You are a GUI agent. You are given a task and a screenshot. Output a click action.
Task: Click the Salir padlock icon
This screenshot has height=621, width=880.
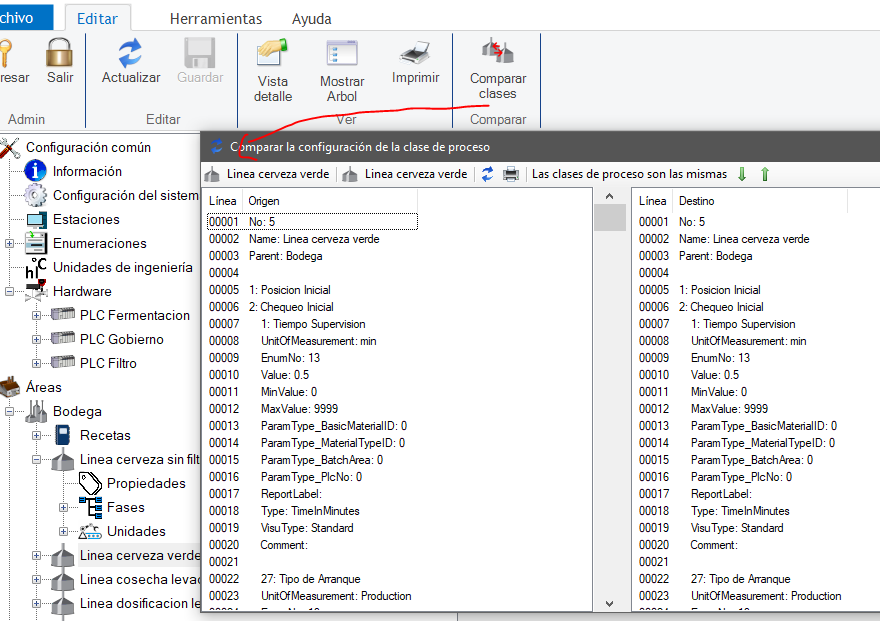[60, 53]
